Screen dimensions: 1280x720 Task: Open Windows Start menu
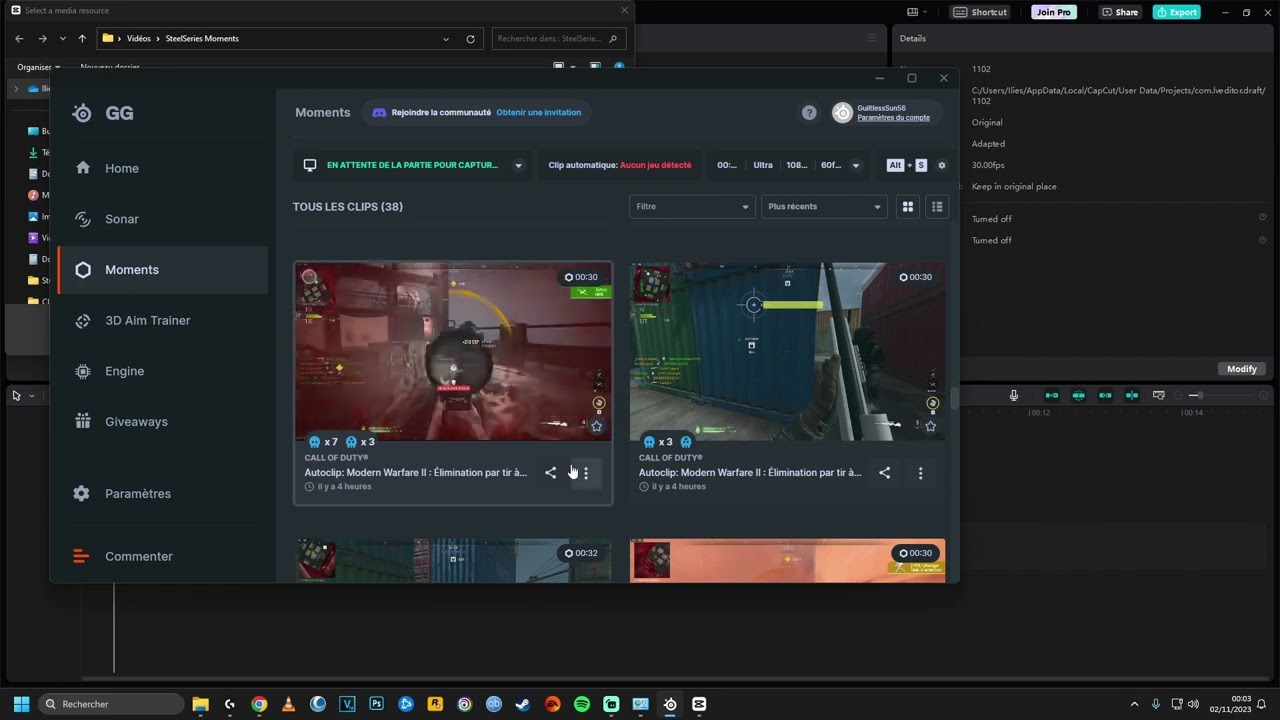[21, 704]
